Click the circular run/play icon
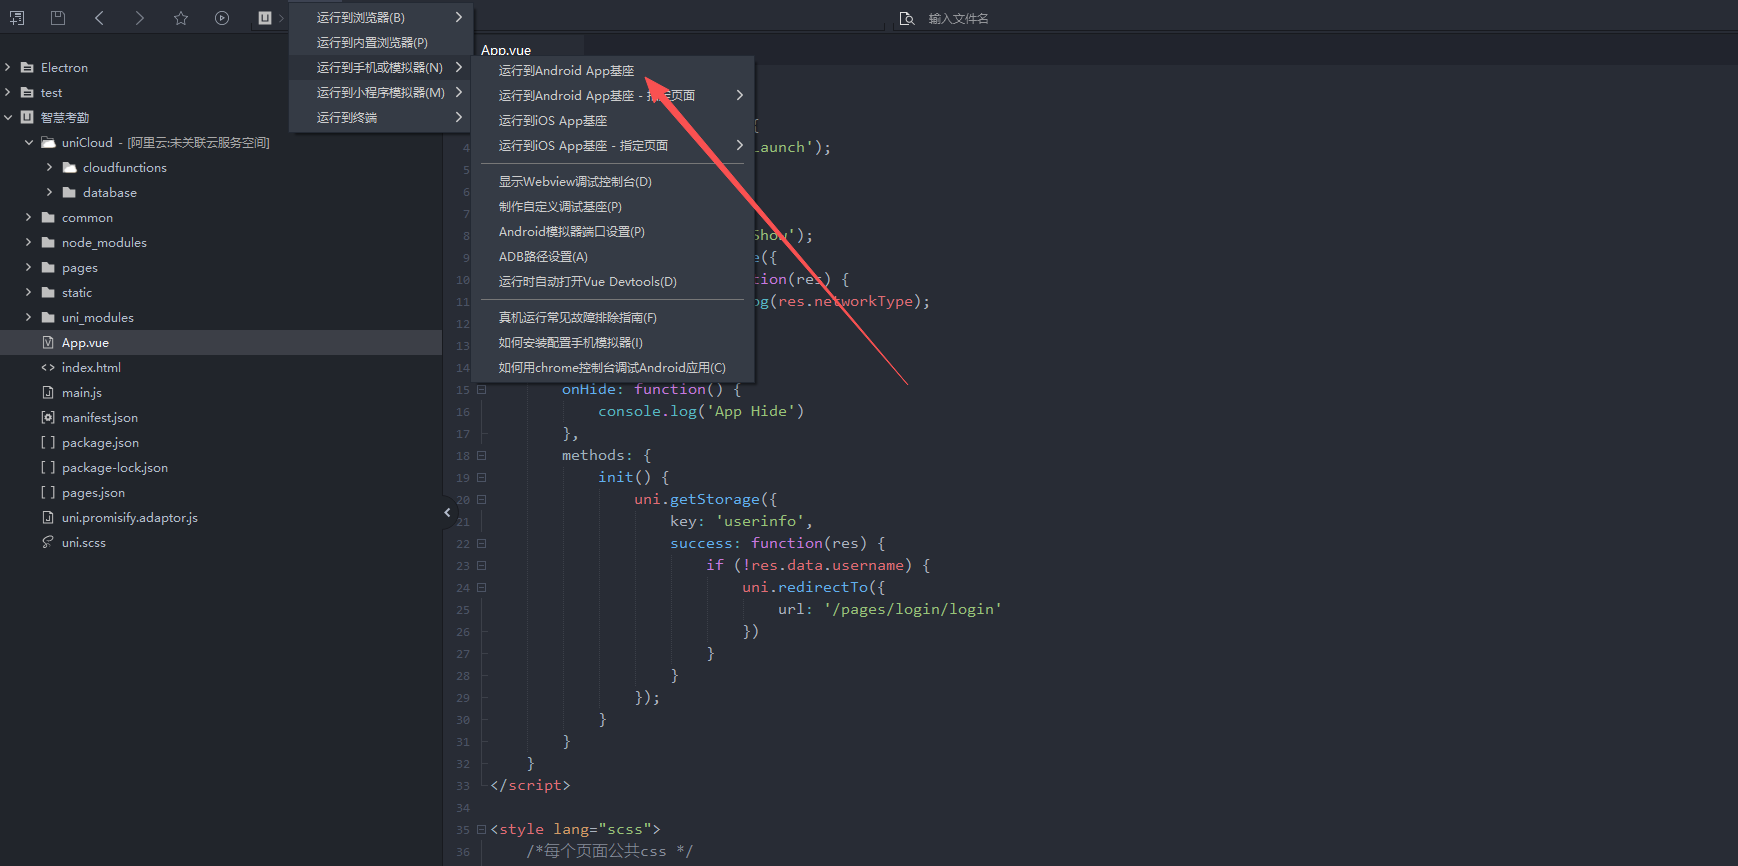This screenshot has height=866, width=1738. click(222, 18)
